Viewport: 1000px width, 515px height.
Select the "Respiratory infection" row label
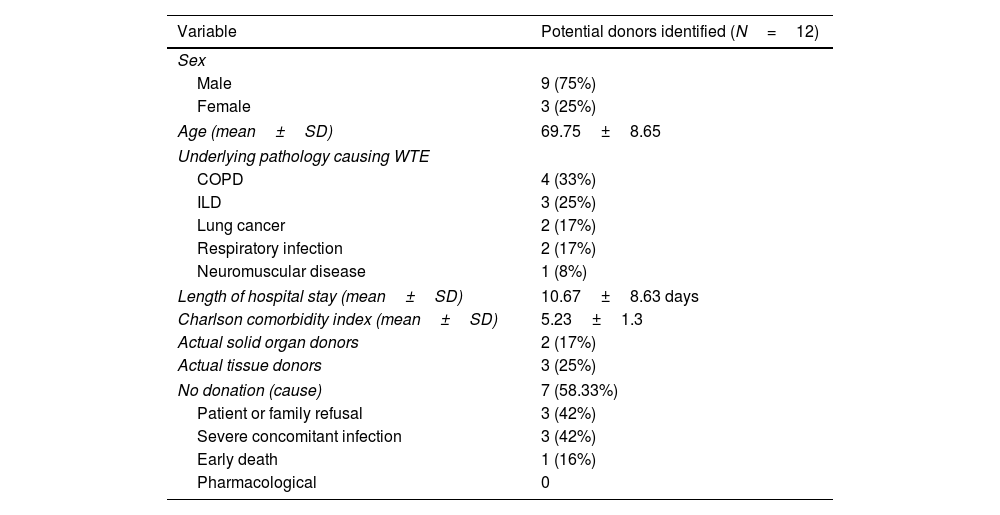click(269, 248)
